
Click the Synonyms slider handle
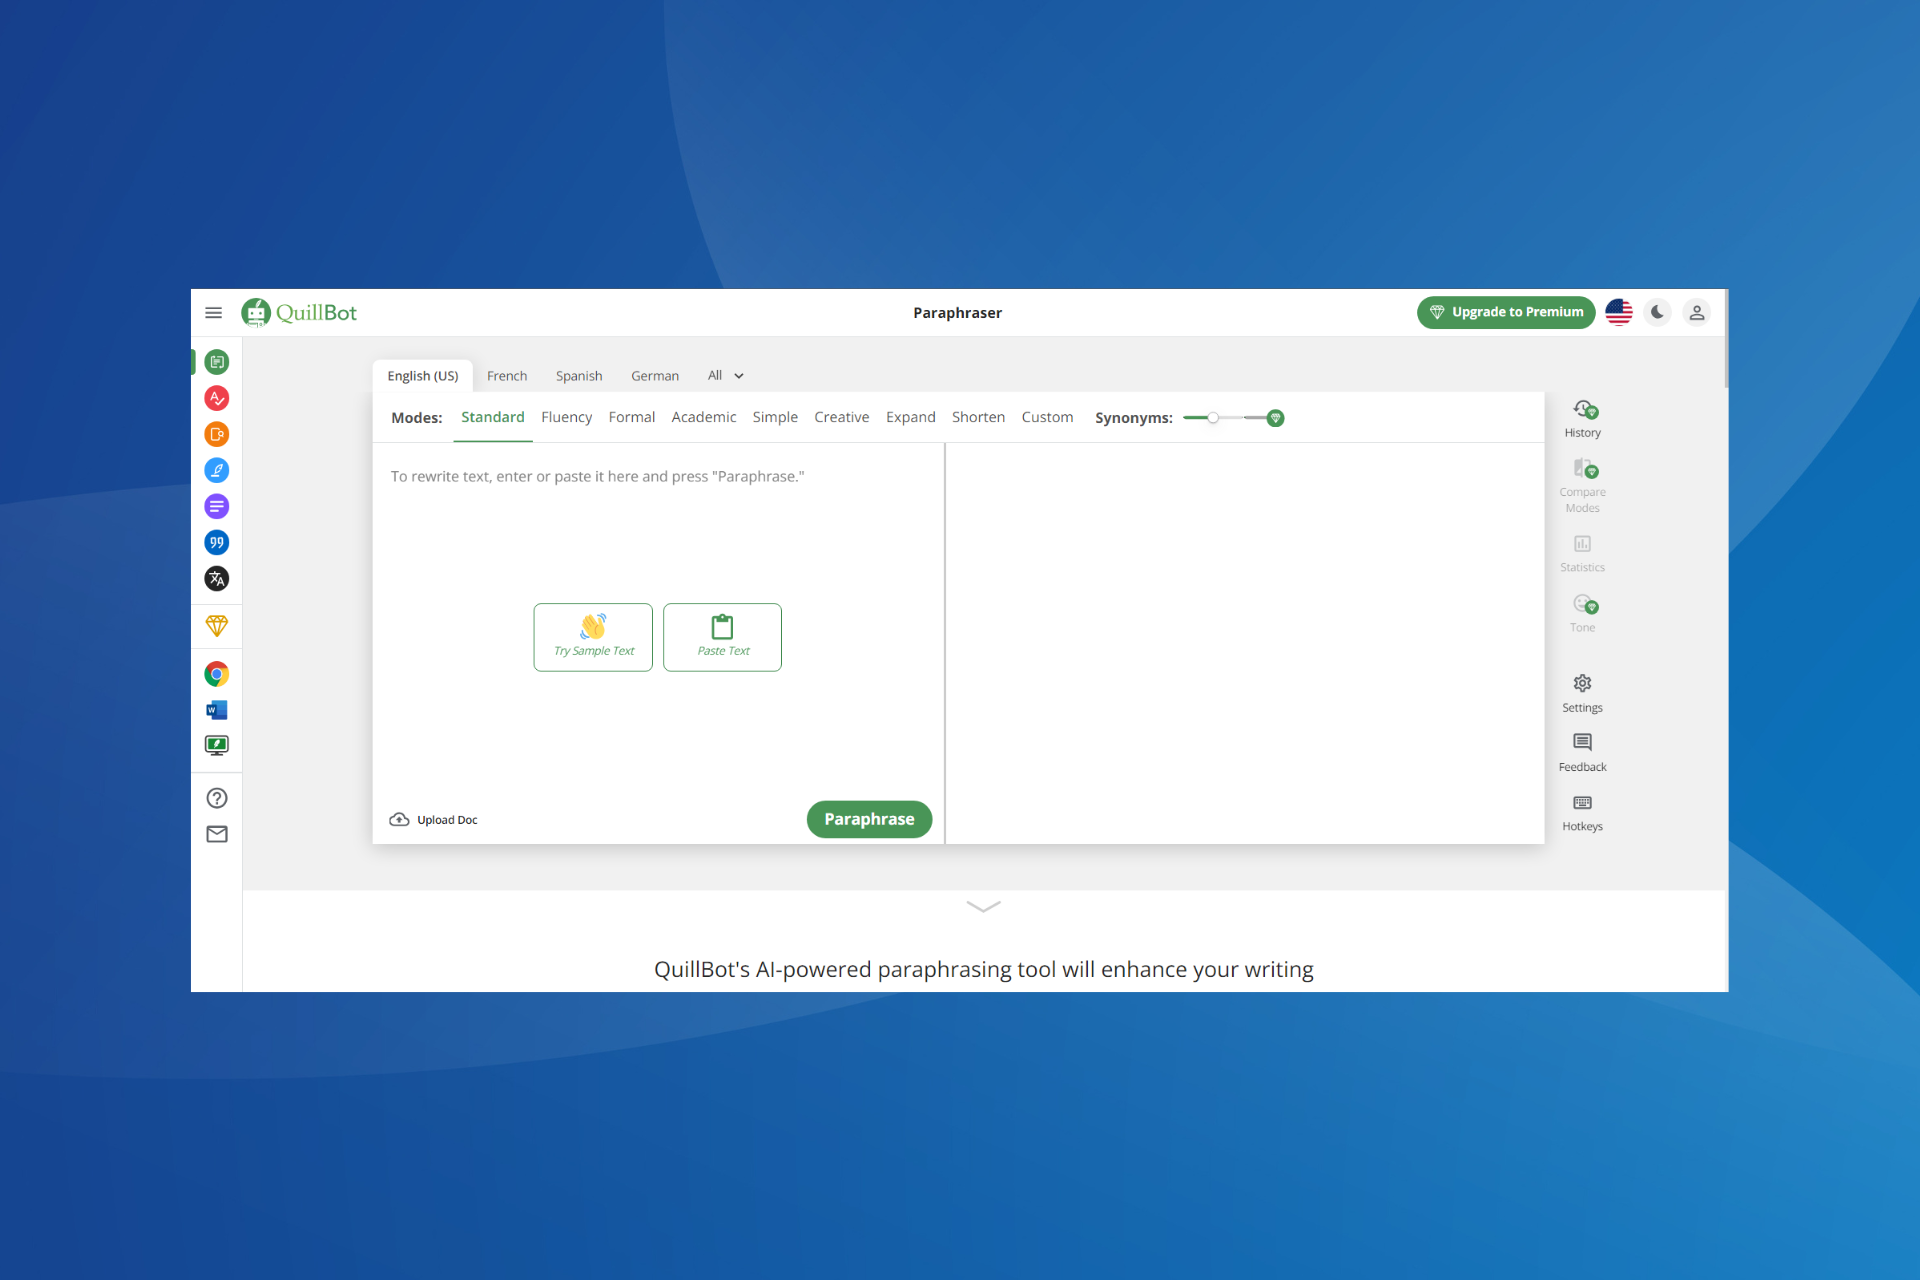pos(1213,418)
